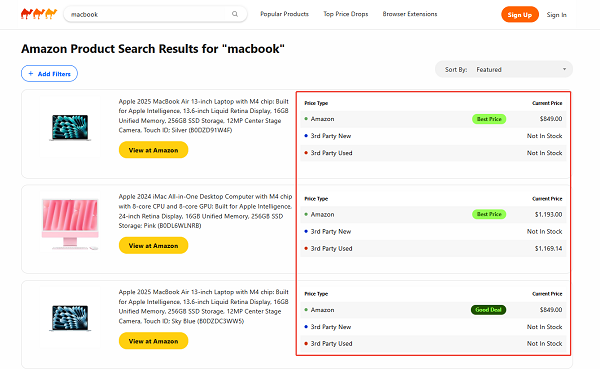Open the Sky Blue MacBook Air thumbnail

(70, 318)
